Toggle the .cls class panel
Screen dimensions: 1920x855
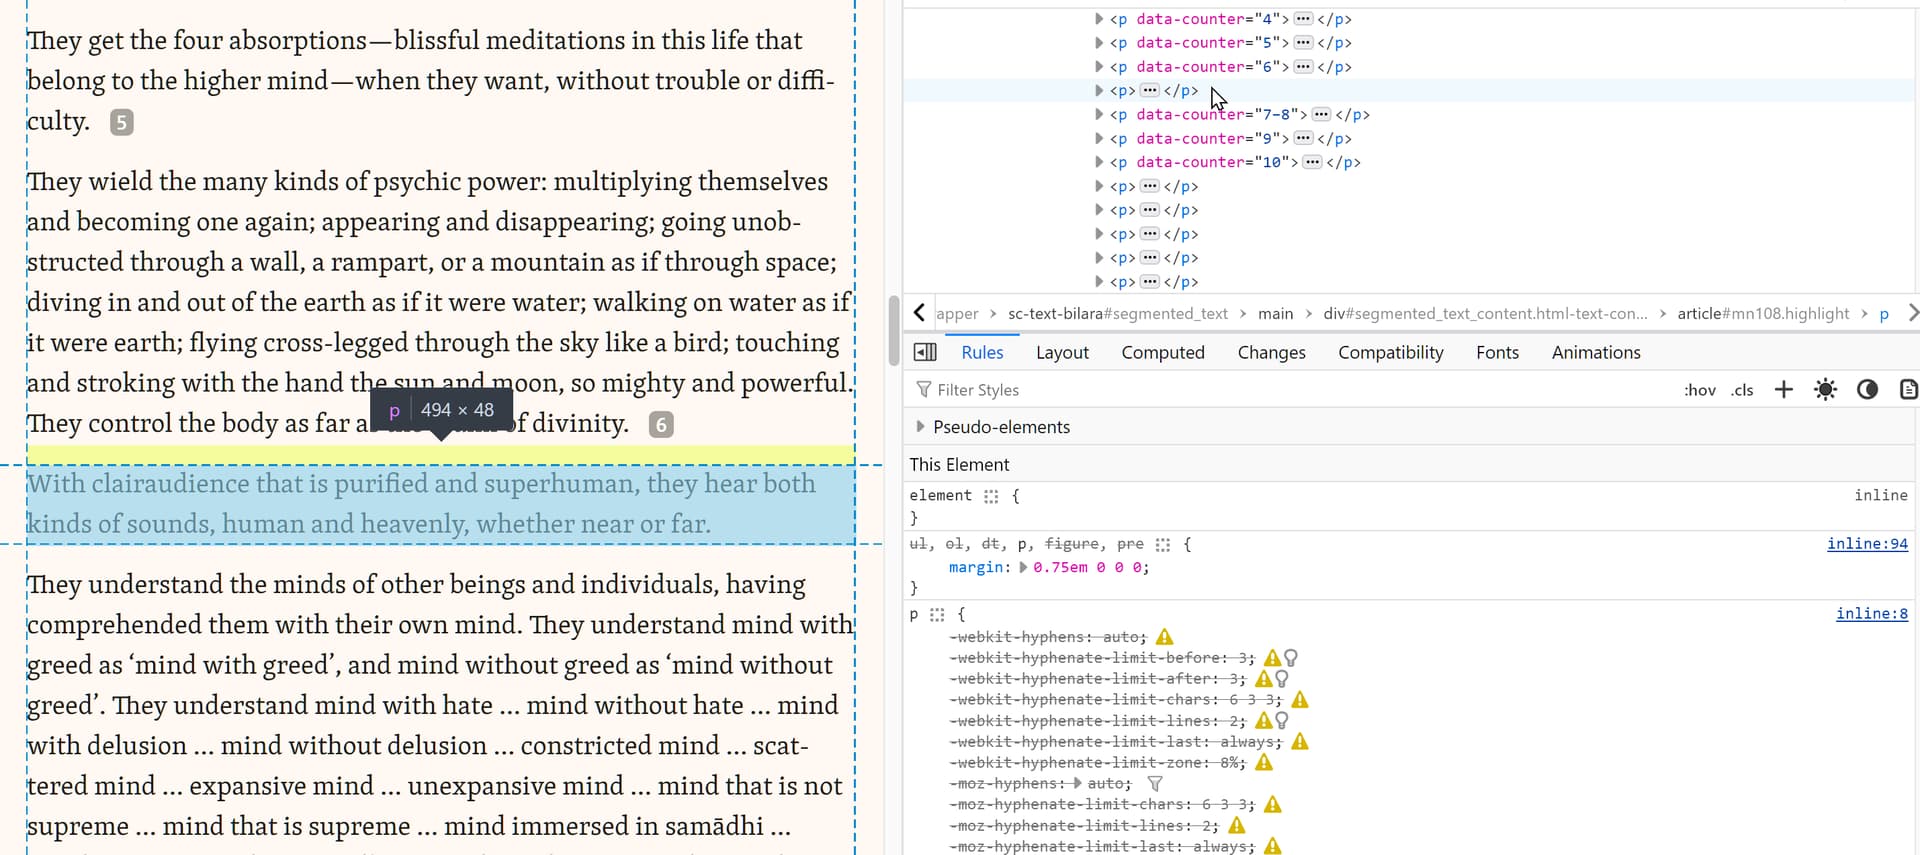pos(1742,390)
